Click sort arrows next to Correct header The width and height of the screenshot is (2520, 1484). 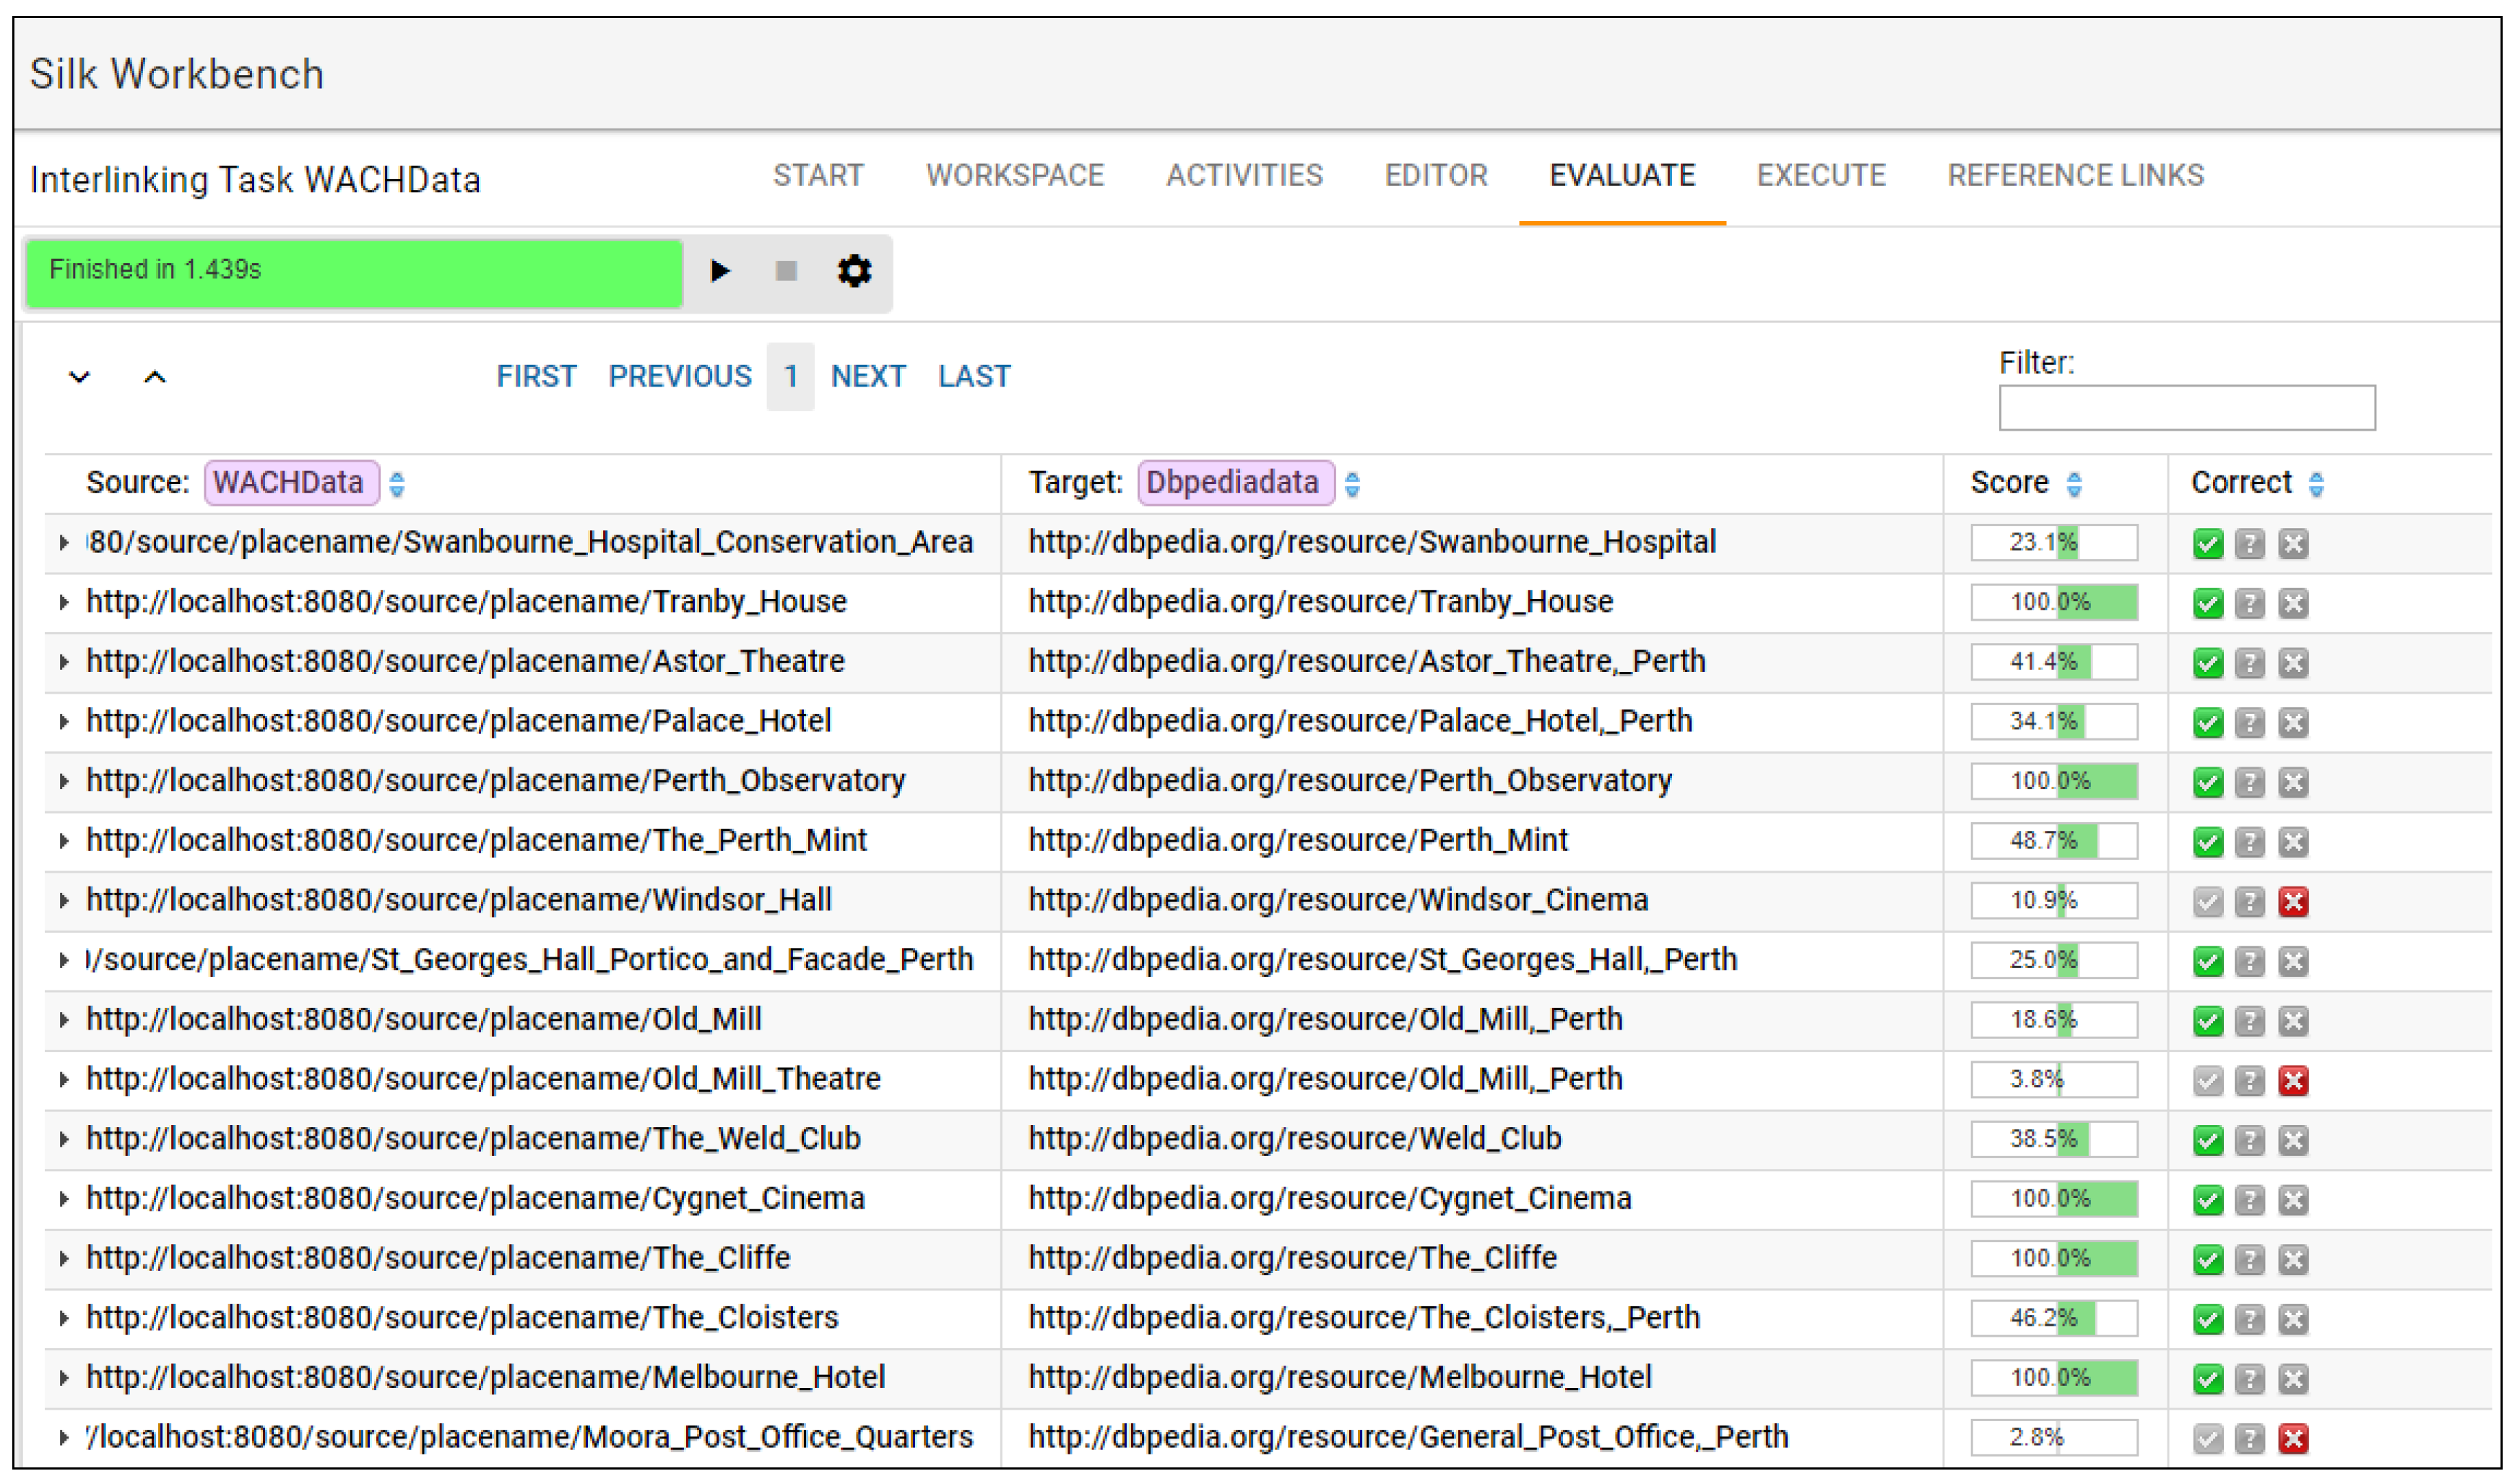tap(2316, 485)
